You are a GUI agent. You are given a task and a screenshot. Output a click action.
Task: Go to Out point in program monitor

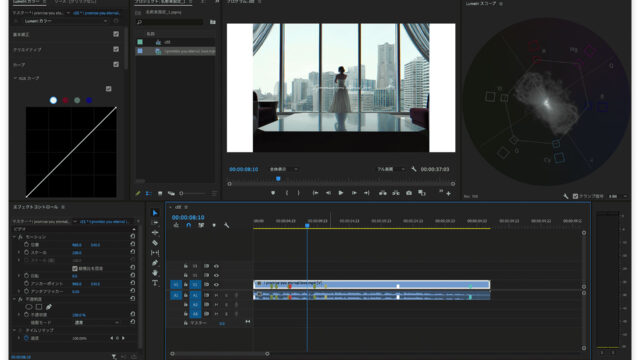[367, 193]
